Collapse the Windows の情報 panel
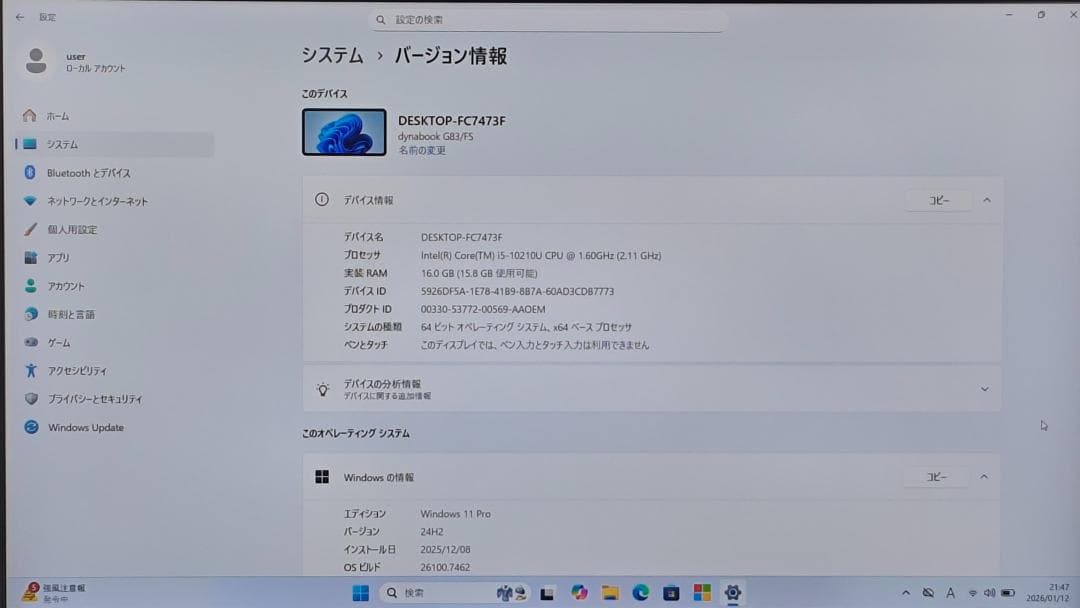1080x608 pixels. (984, 477)
